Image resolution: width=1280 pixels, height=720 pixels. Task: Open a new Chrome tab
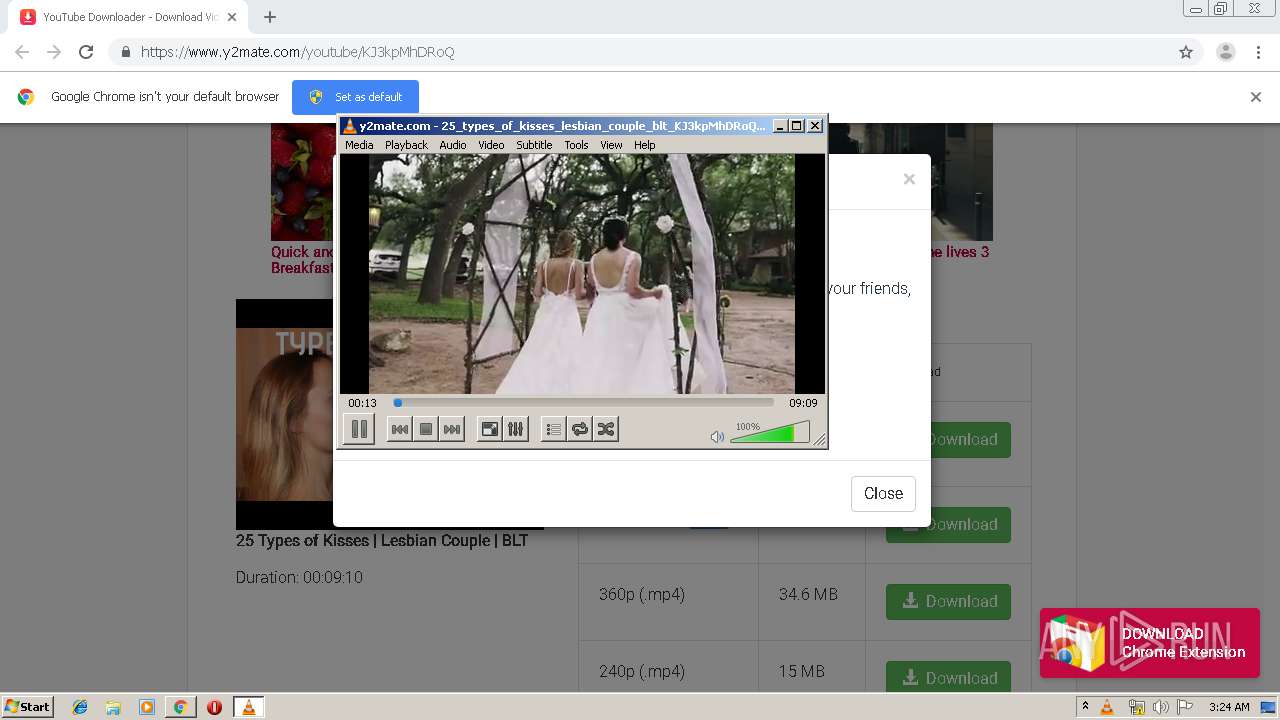[270, 17]
